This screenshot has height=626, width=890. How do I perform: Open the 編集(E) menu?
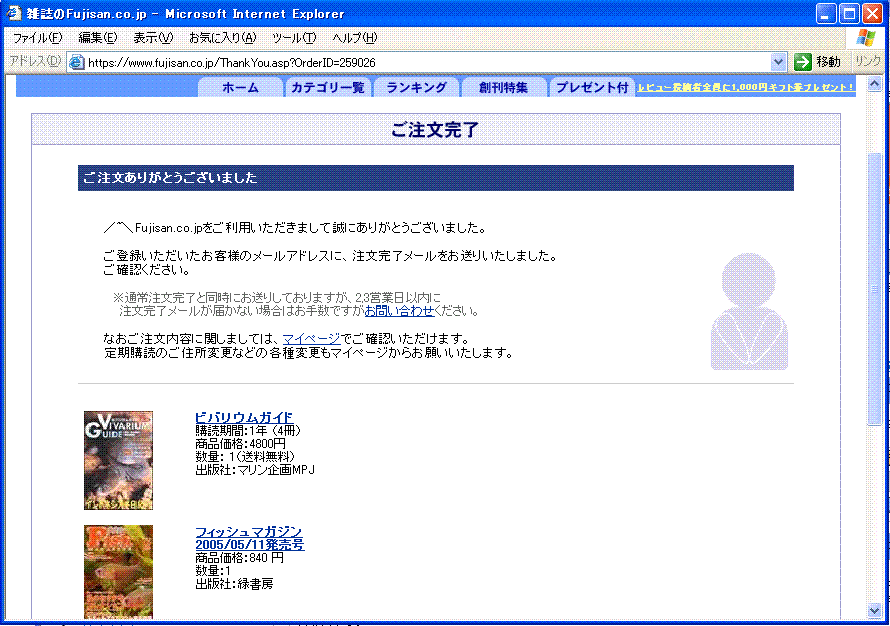tap(97, 38)
